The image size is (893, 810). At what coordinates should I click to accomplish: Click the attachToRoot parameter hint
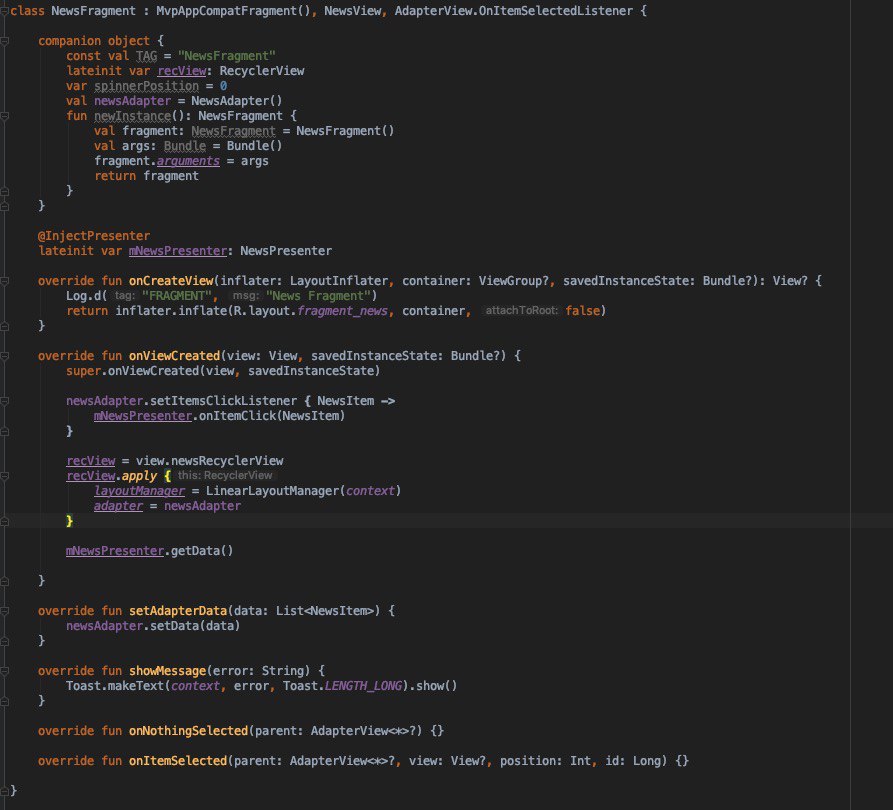click(x=521, y=310)
